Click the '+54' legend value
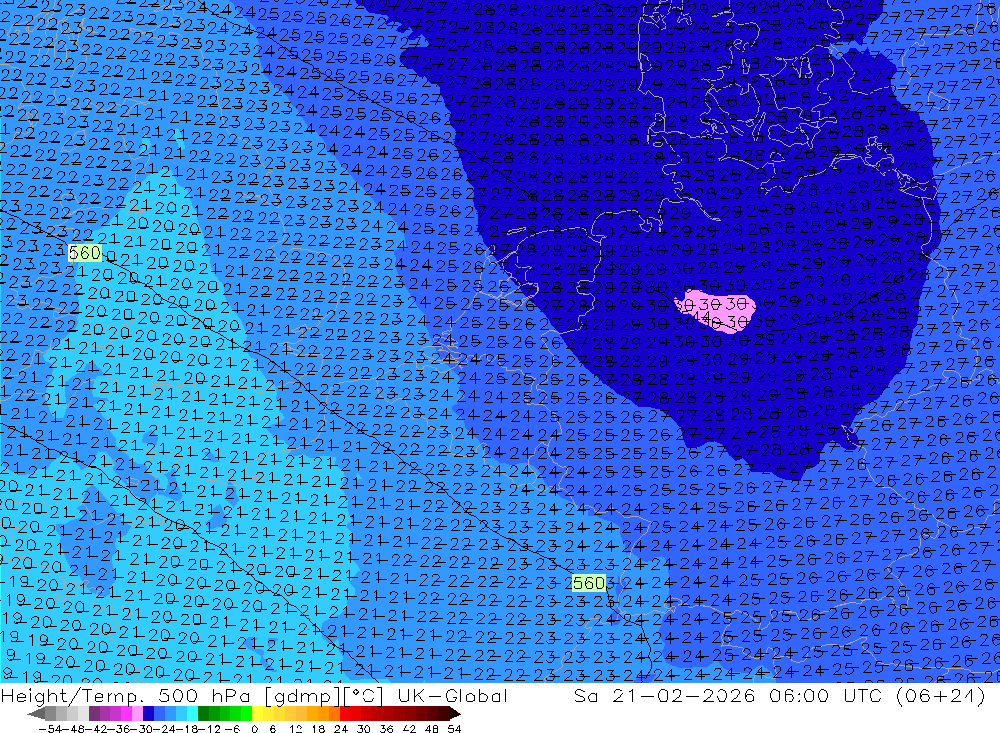 coord(454,729)
